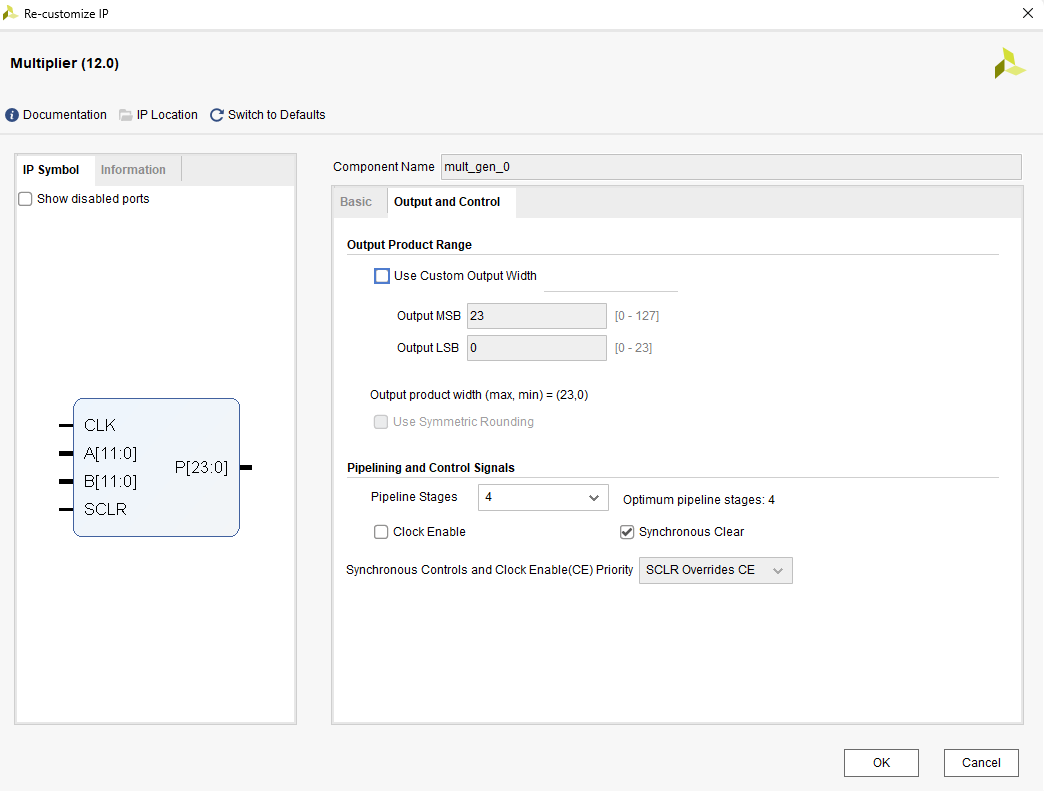This screenshot has height=791, width=1044.
Task: Click the Switch to Defaults refresh icon
Action: tap(216, 115)
